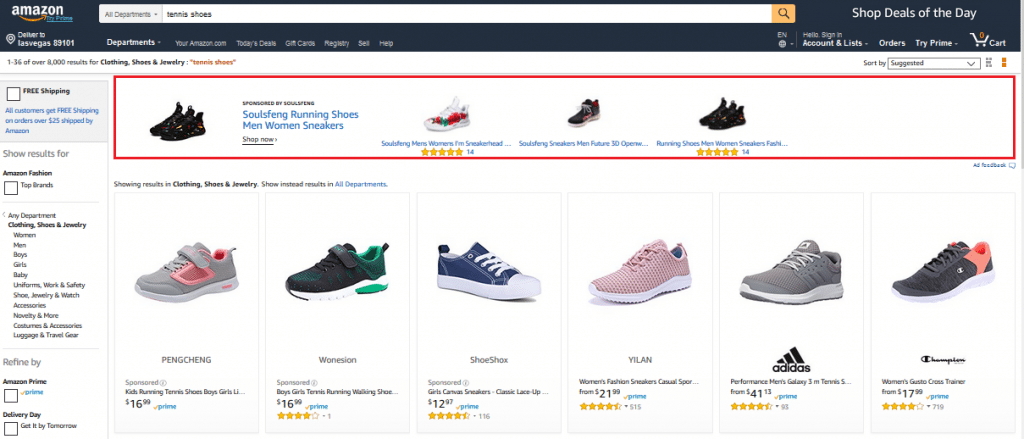1024x439 pixels.
Task: Enable the FREE Shipping checkbox
Action: pos(12,94)
